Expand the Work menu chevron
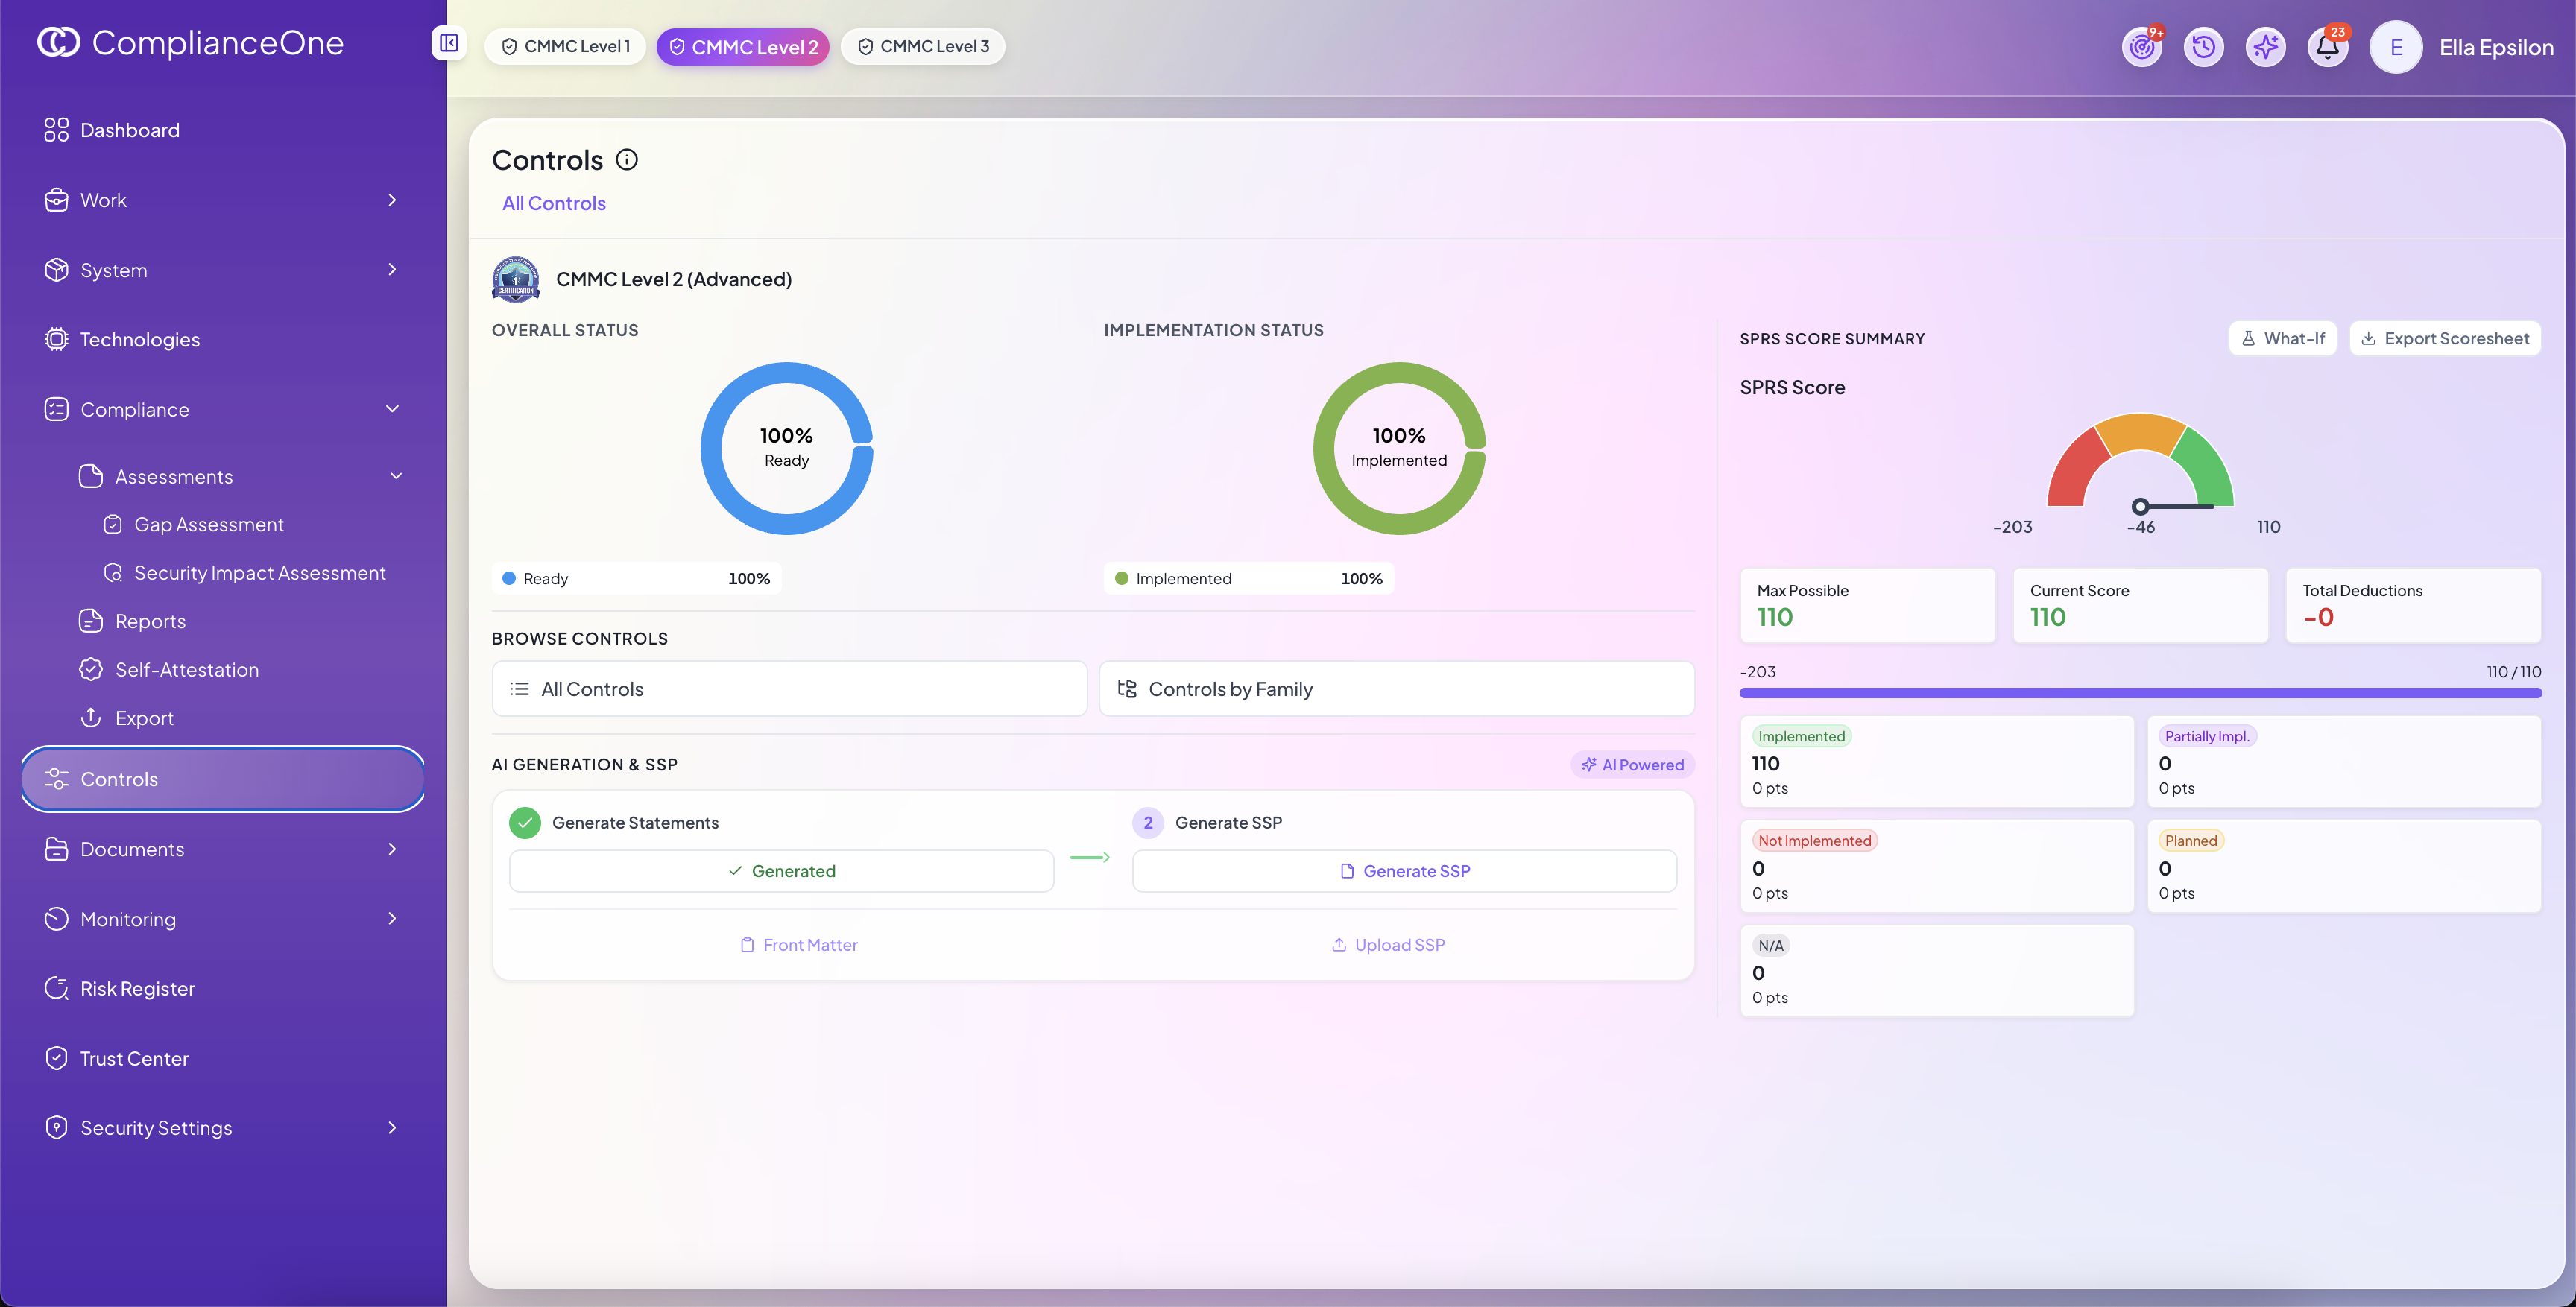 click(392, 200)
